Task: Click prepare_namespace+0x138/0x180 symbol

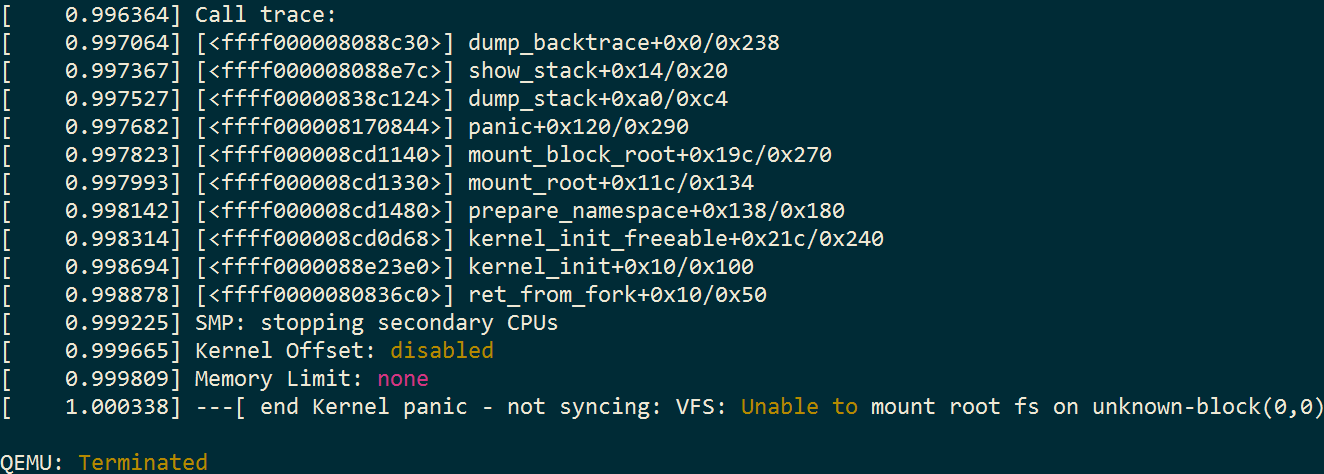Action: [656, 211]
